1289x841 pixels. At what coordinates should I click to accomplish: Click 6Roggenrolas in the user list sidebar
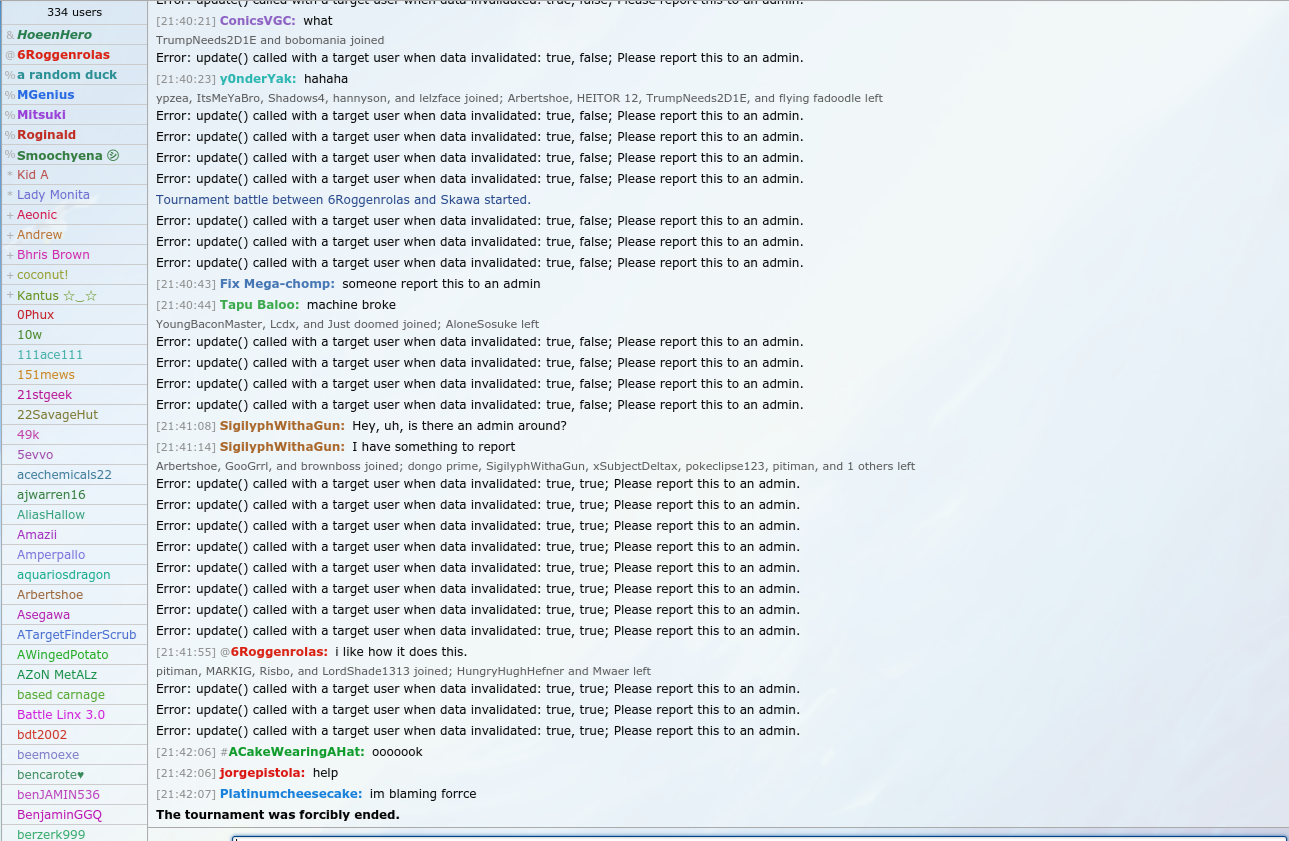click(x=63, y=55)
